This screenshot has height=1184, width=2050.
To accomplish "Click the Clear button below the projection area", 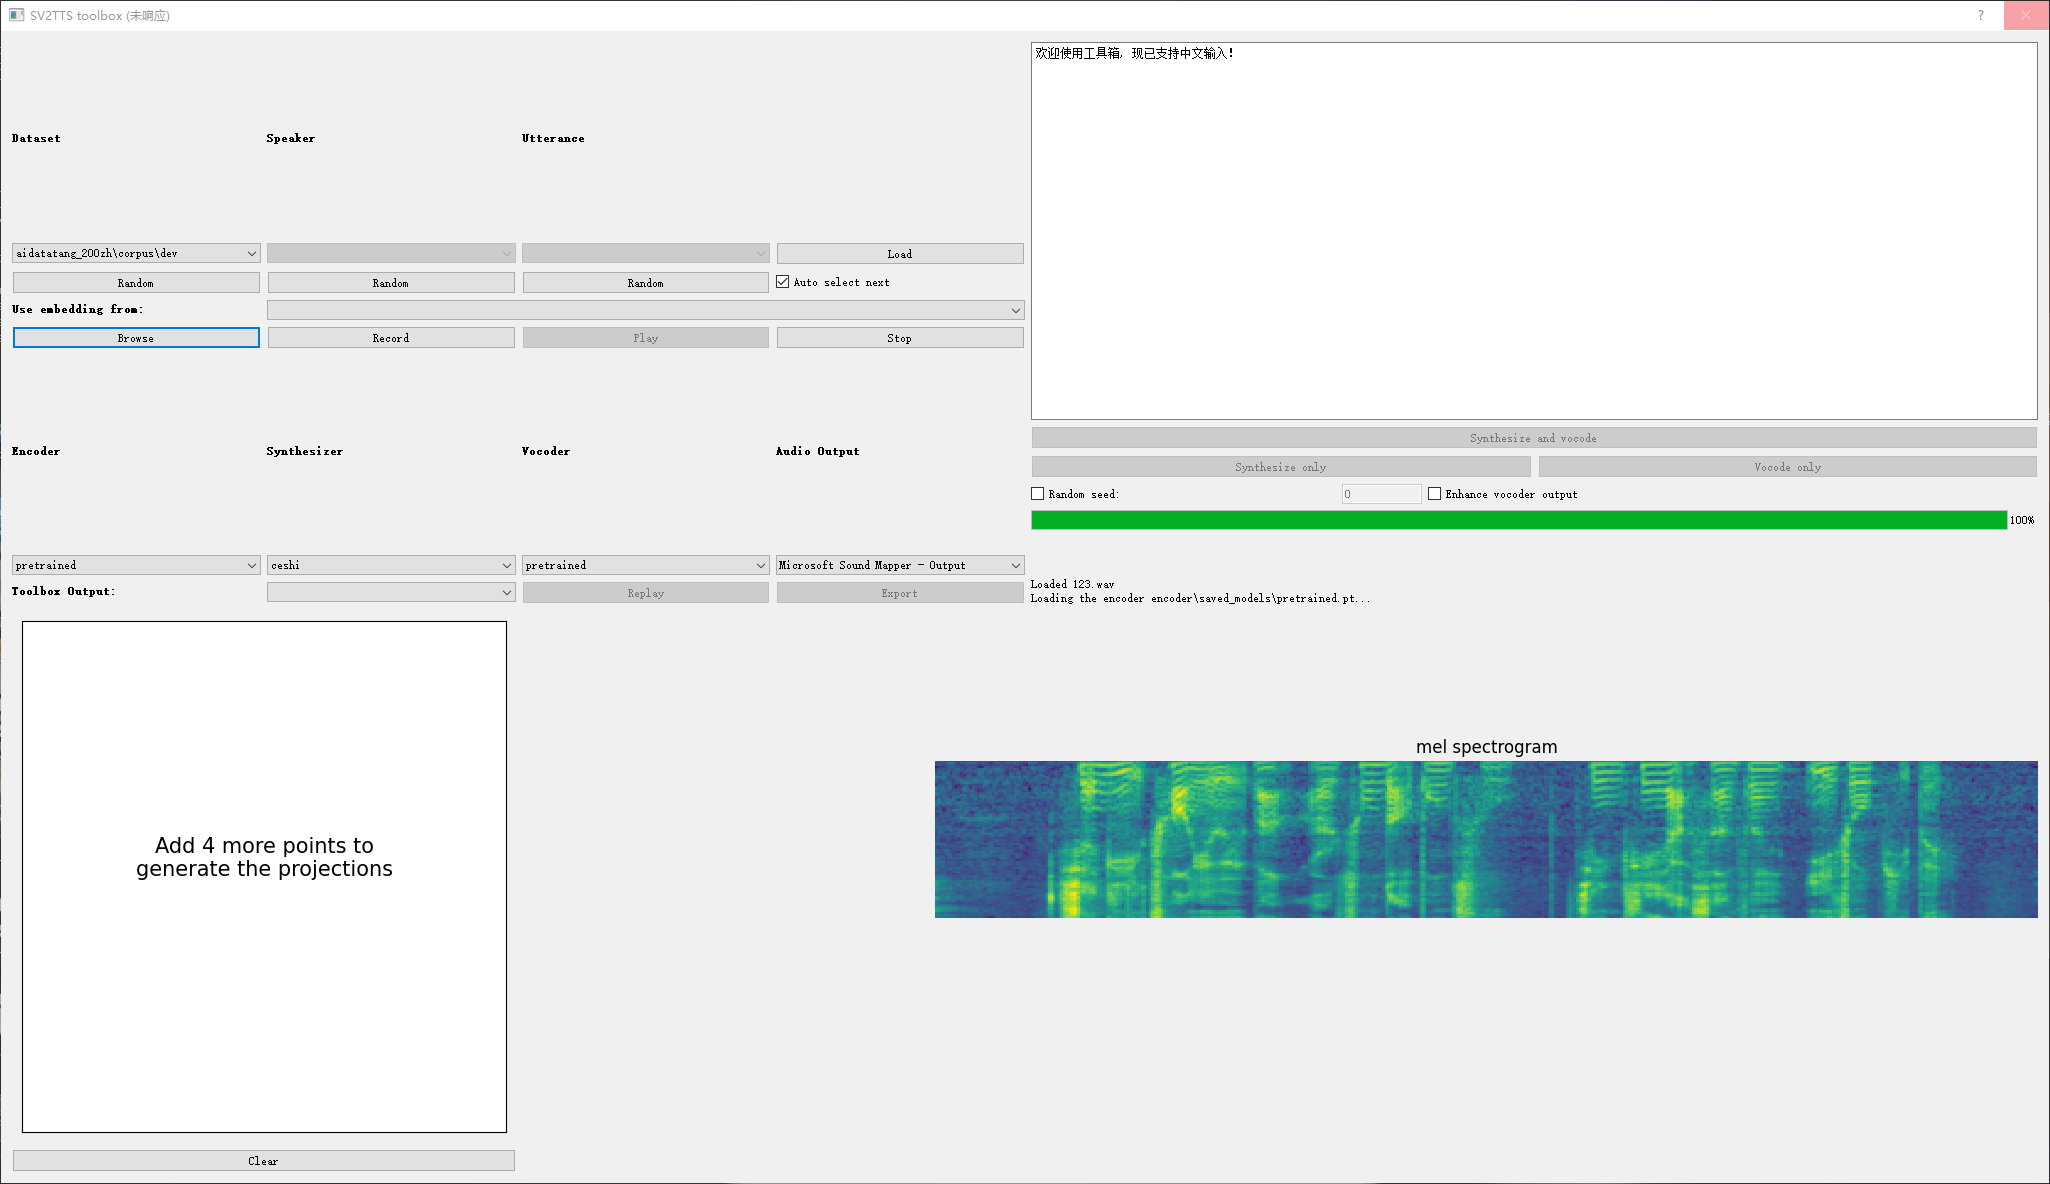I will coord(263,1160).
